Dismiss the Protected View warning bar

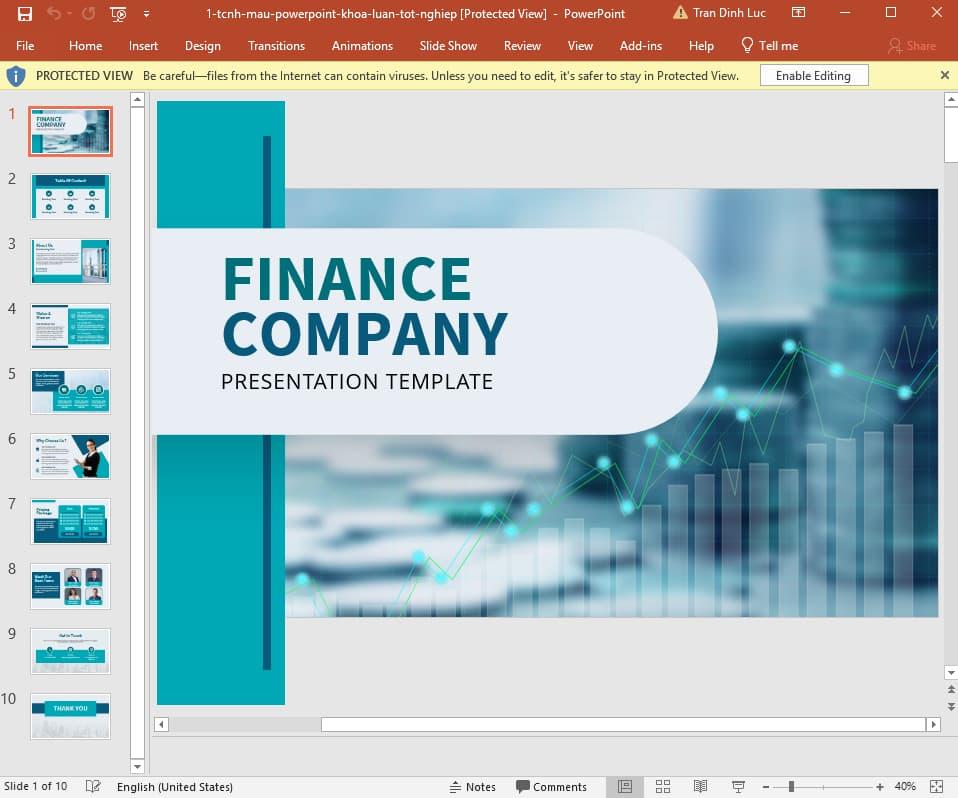(944, 74)
